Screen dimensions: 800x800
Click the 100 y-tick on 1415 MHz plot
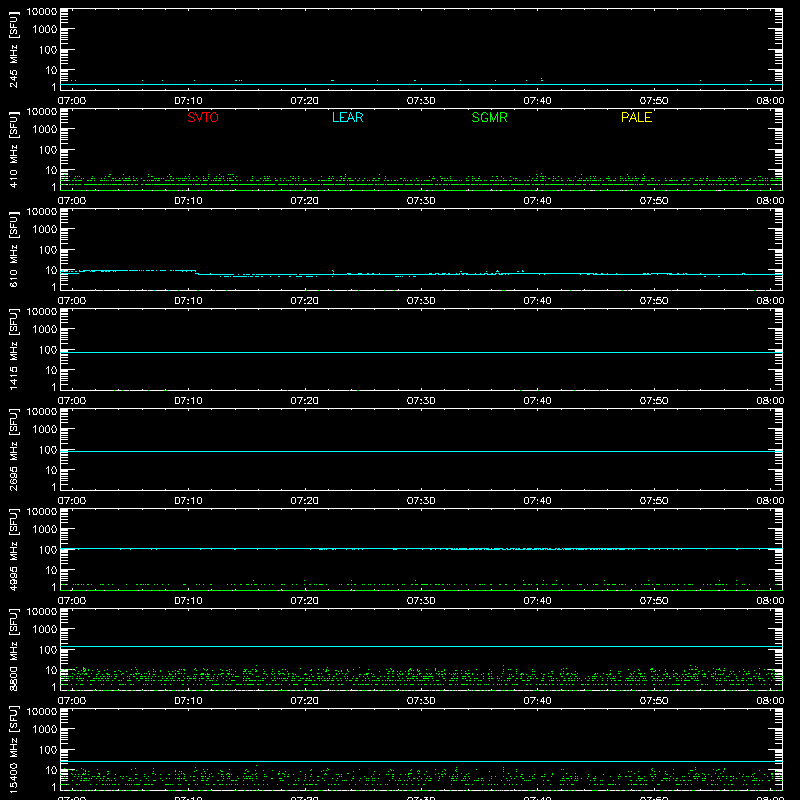click(48, 350)
